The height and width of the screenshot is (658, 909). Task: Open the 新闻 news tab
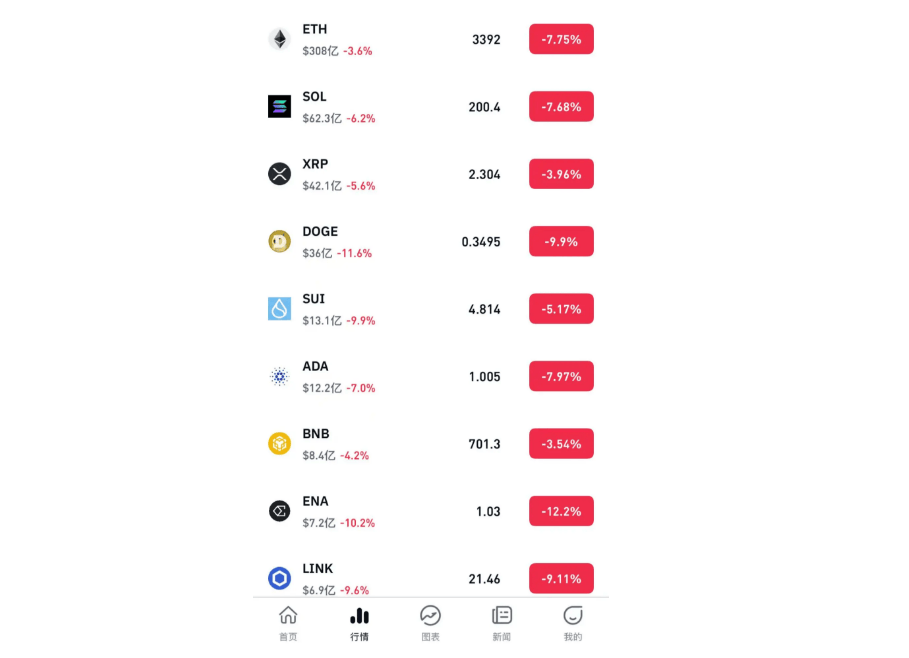pyautogui.click(x=502, y=623)
